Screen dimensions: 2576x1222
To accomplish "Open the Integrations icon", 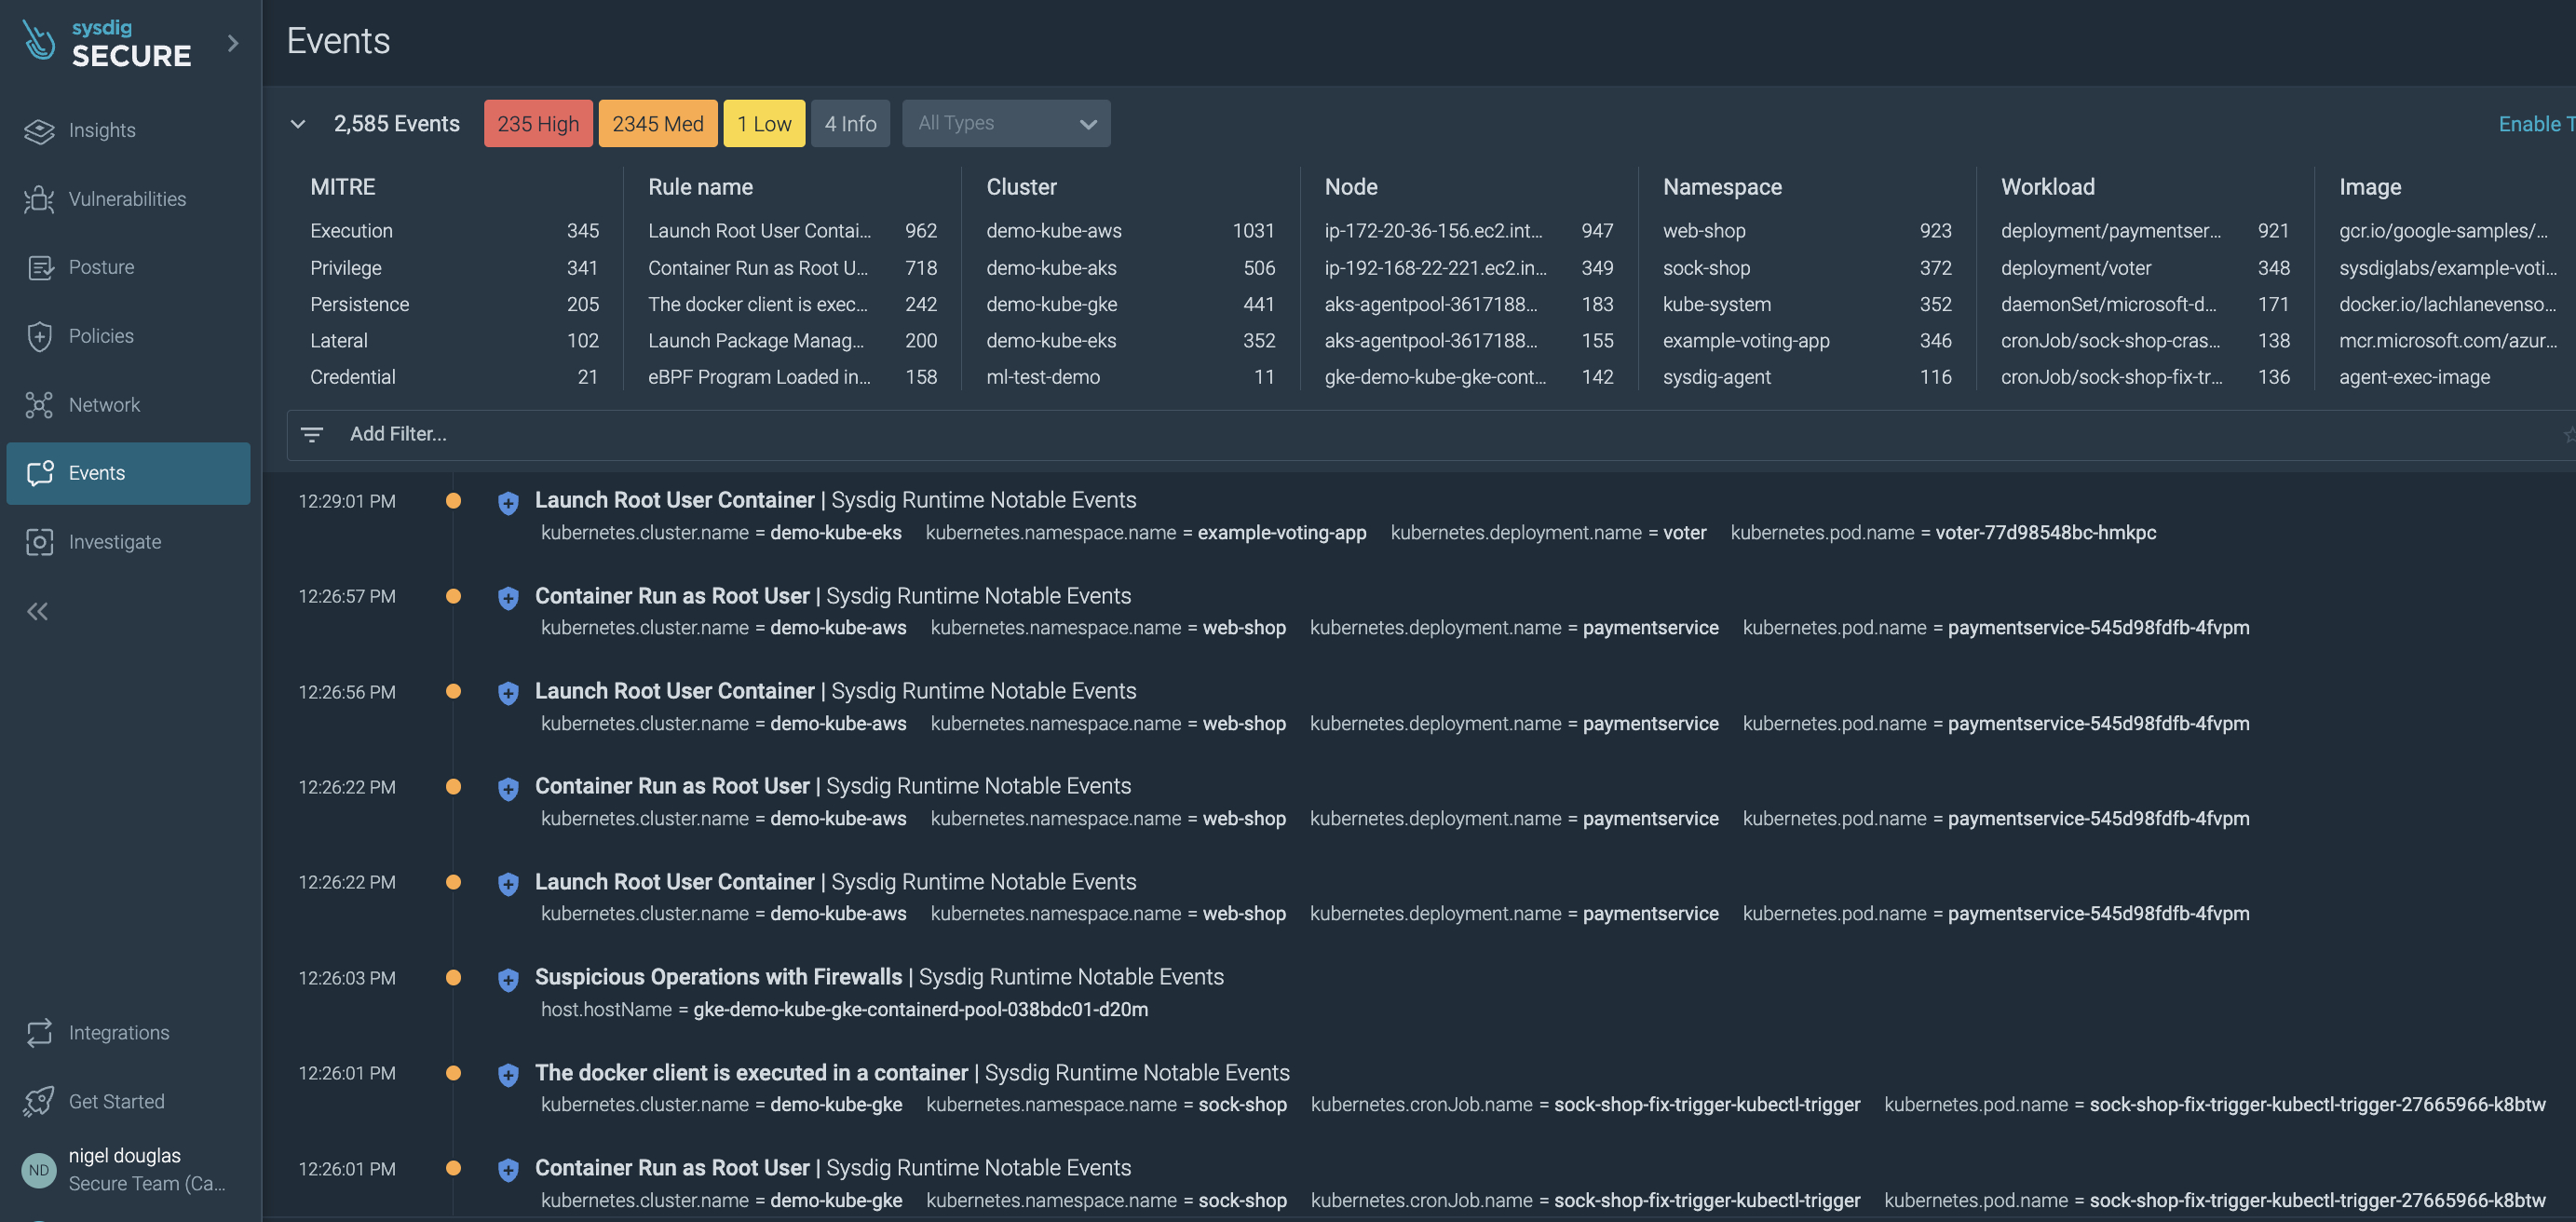I will [39, 1033].
